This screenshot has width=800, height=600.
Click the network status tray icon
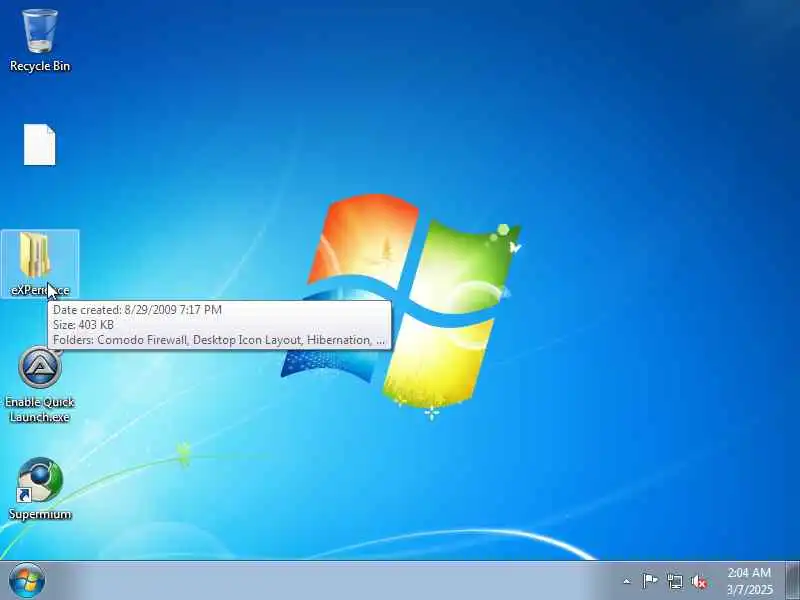(675, 581)
